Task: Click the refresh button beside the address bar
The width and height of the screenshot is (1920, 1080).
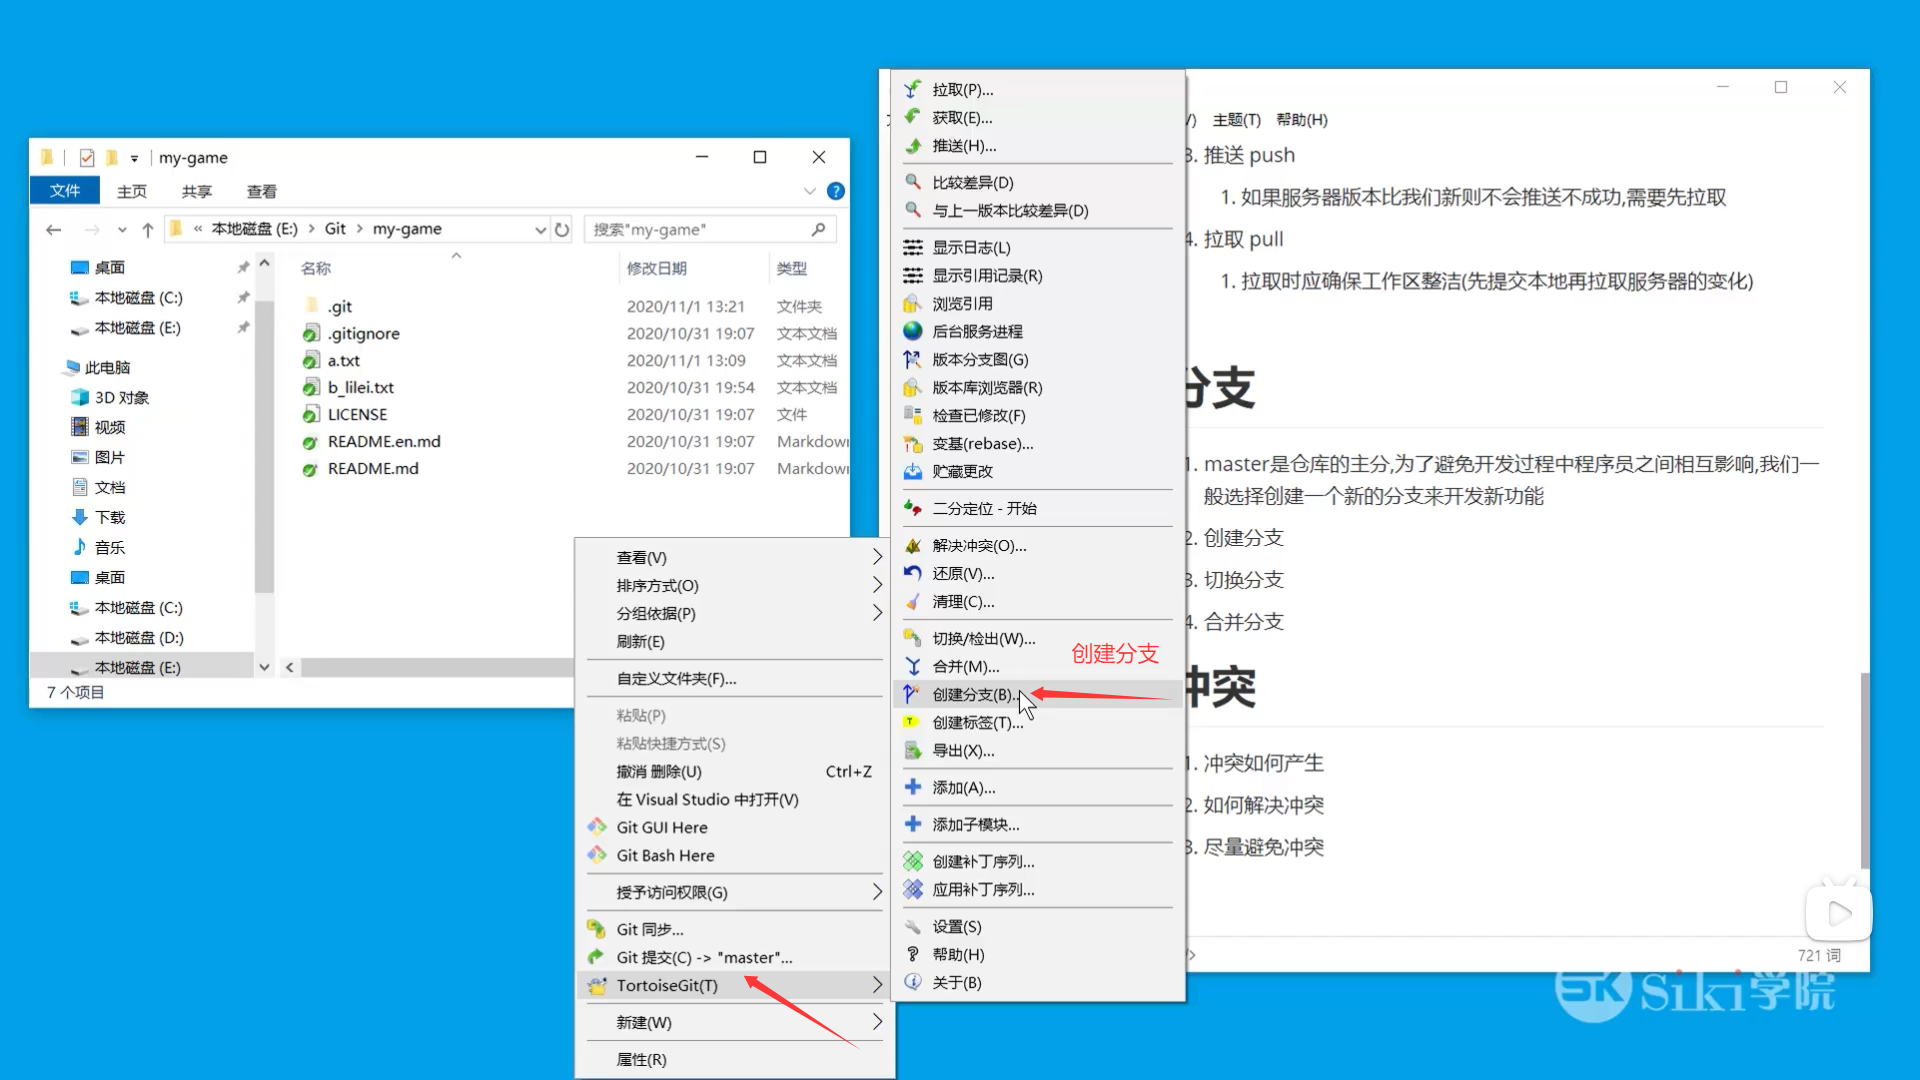Action: click(x=563, y=229)
